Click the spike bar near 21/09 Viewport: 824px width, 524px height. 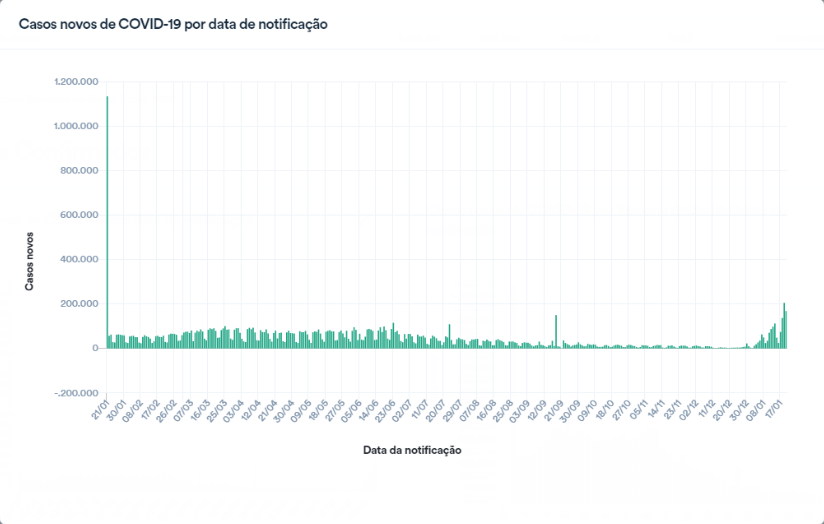click(556, 332)
